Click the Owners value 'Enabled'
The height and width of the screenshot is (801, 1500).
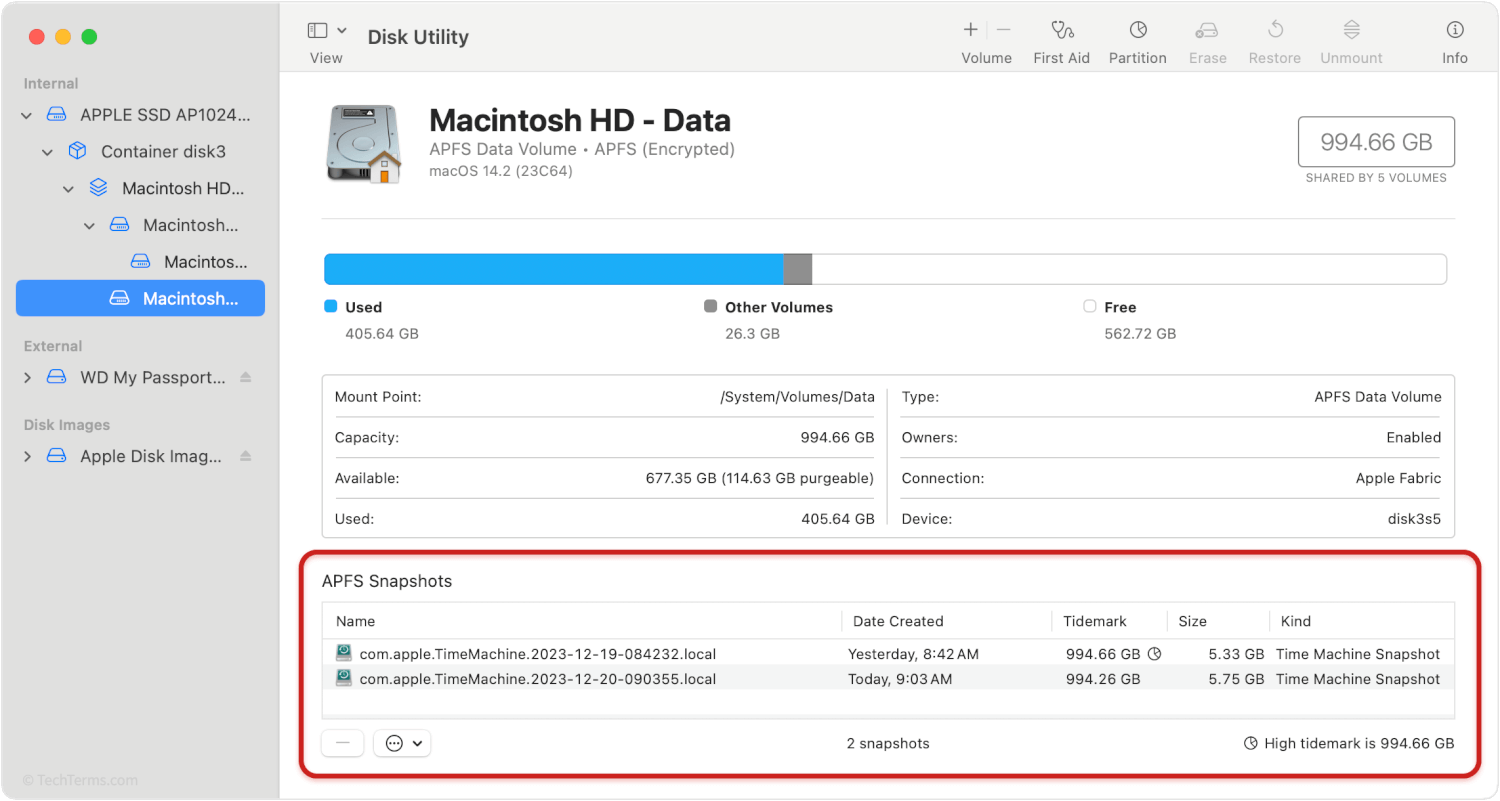pos(1414,437)
